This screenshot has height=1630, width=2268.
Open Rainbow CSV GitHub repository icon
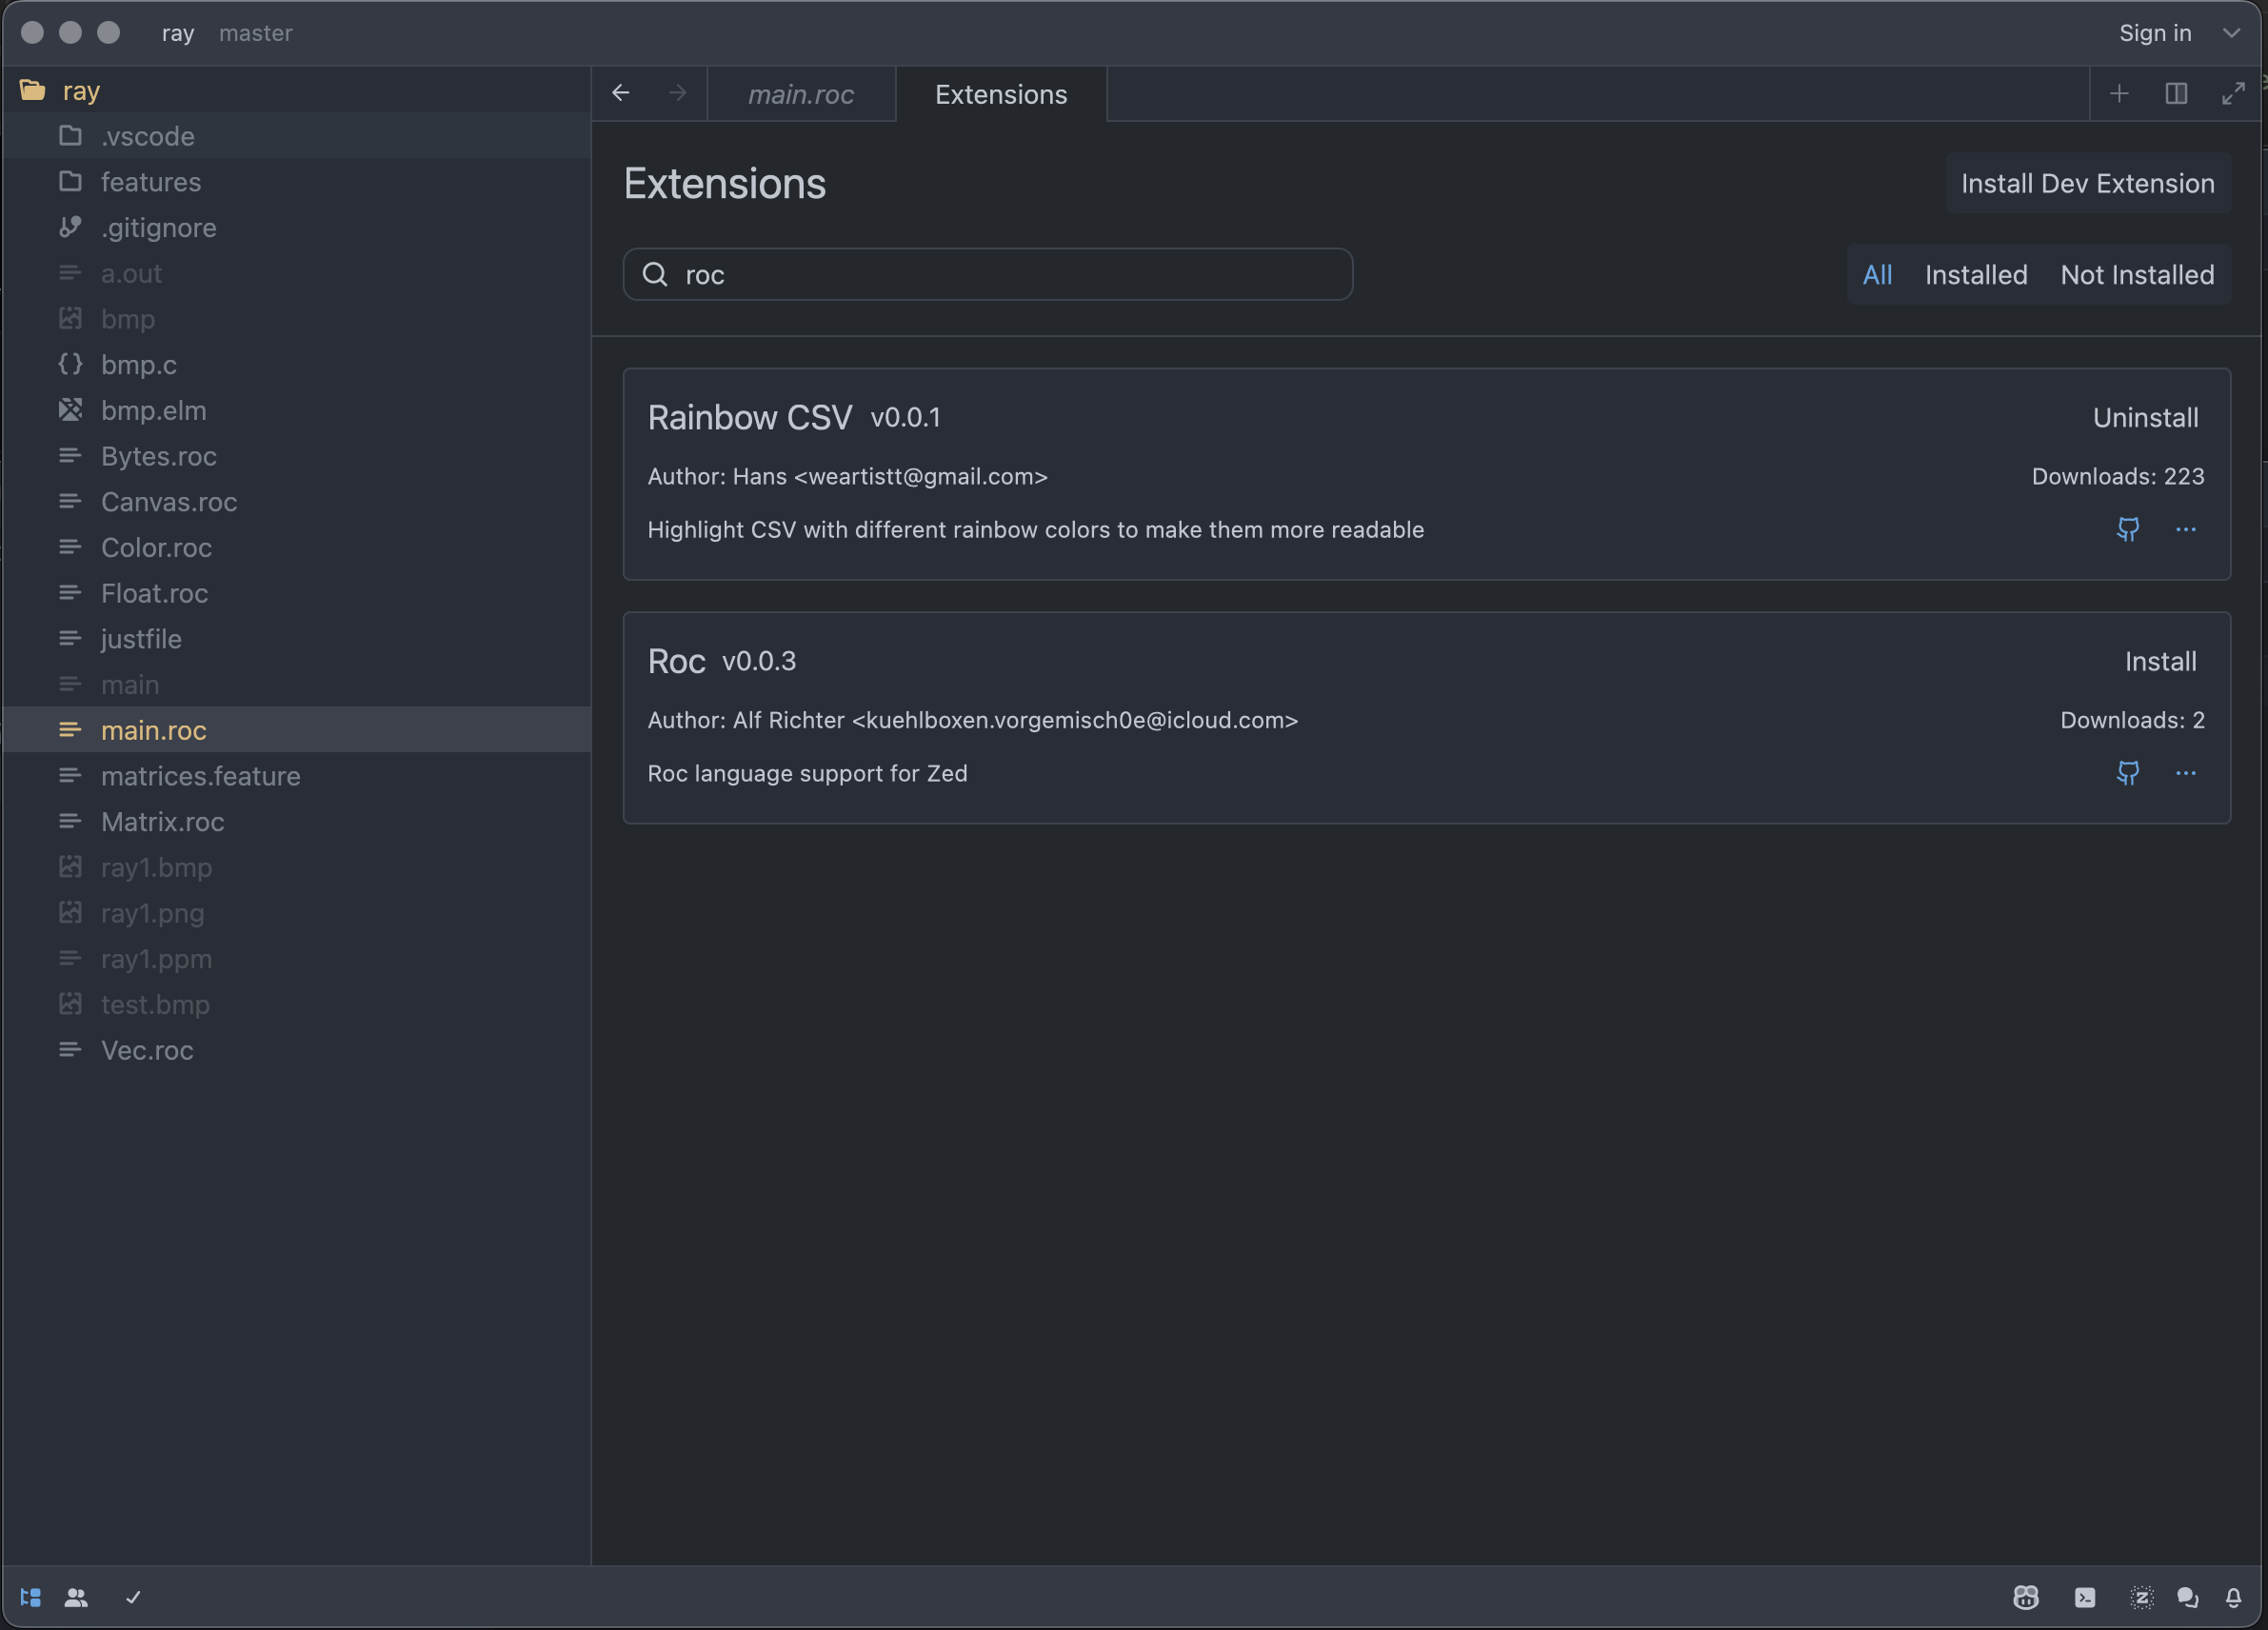(2128, 529)
